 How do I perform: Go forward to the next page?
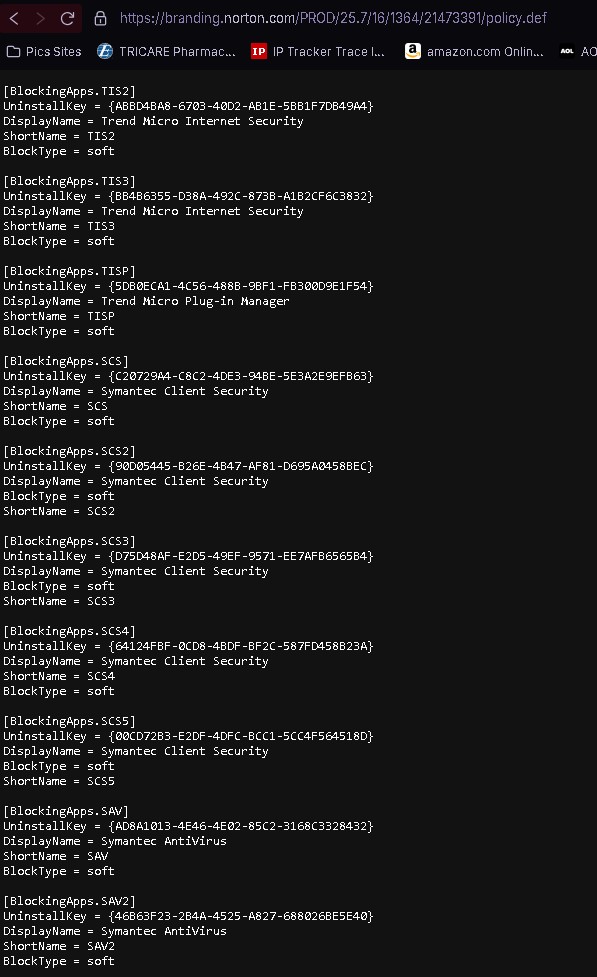pyautogui.click(x=41, y=18)
